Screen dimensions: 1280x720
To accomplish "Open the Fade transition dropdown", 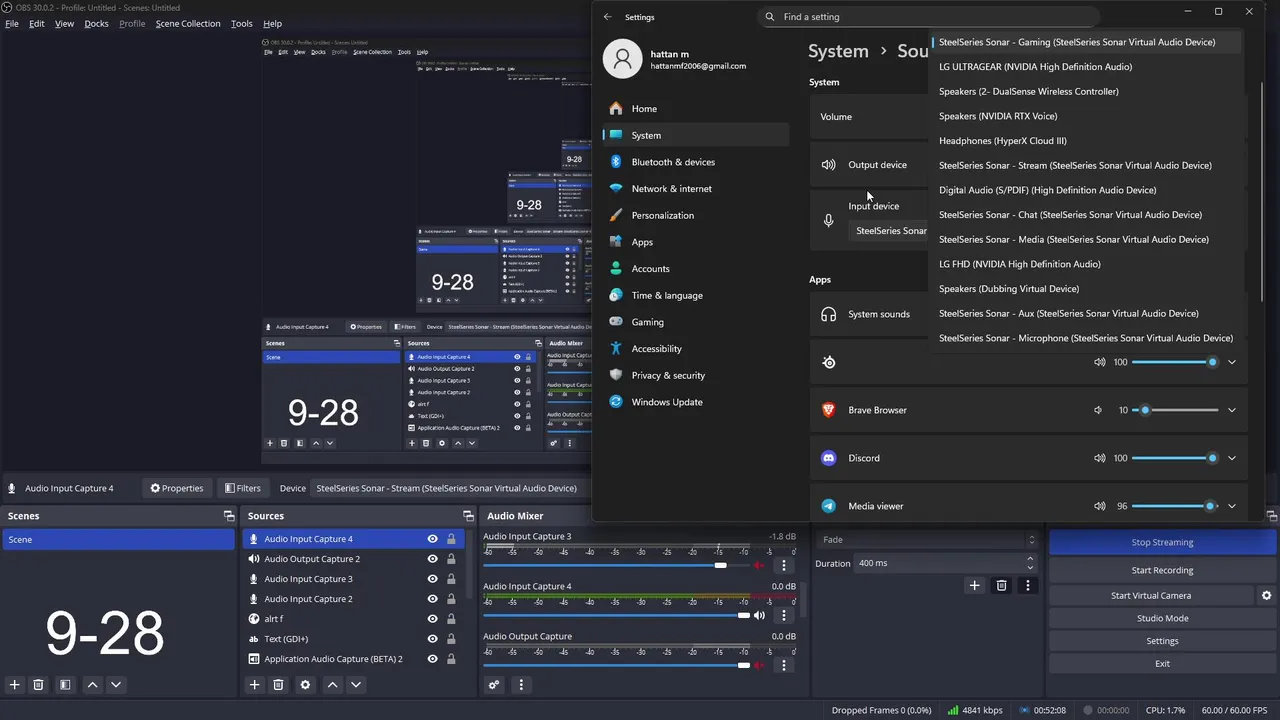I will coord(927,540).
